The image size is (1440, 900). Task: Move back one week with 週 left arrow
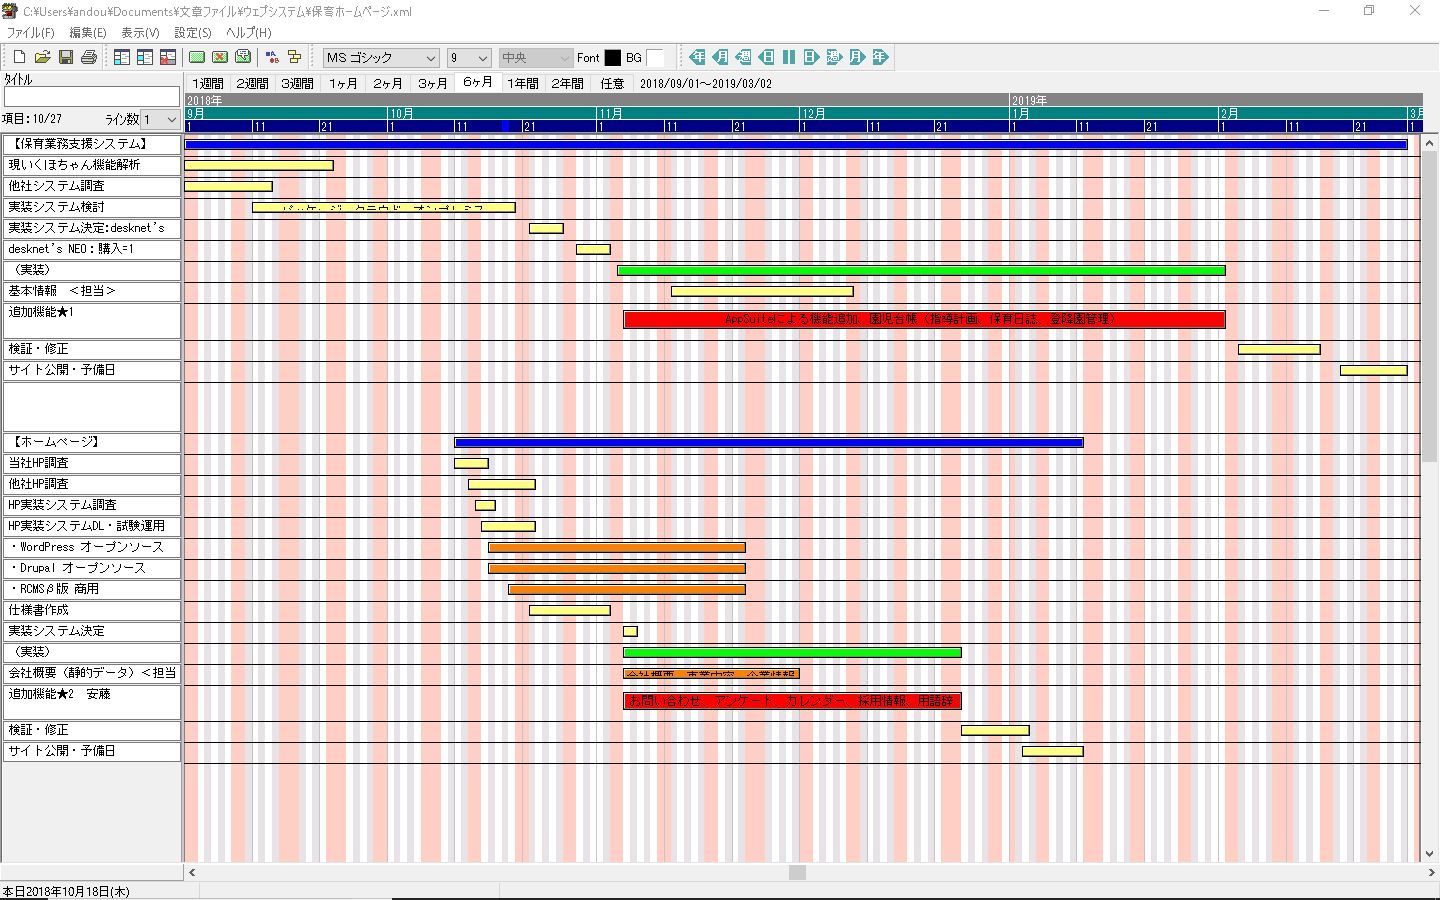743,57
